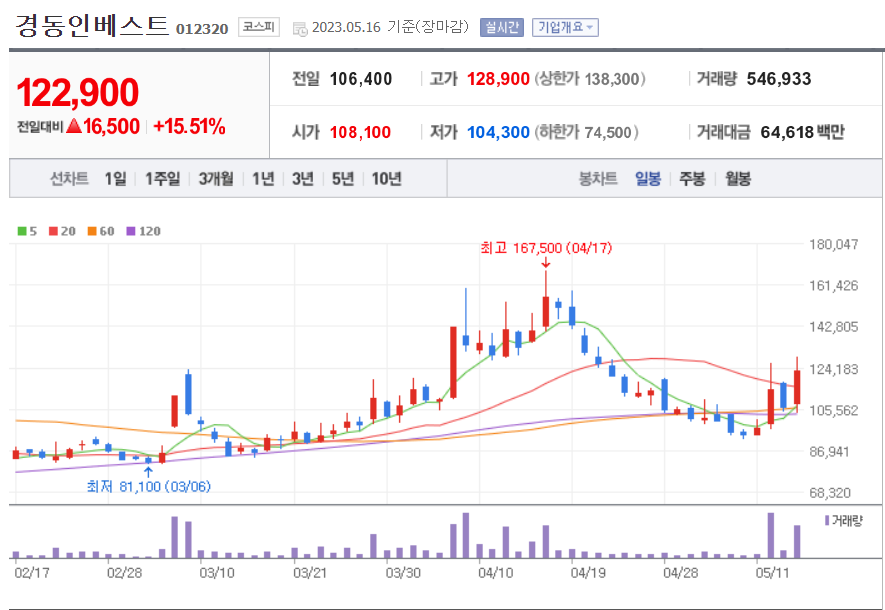The height and width of the screenshot is (610, 885).
Task: Select the 1일 line chart tab
Action: coord(115,179)
